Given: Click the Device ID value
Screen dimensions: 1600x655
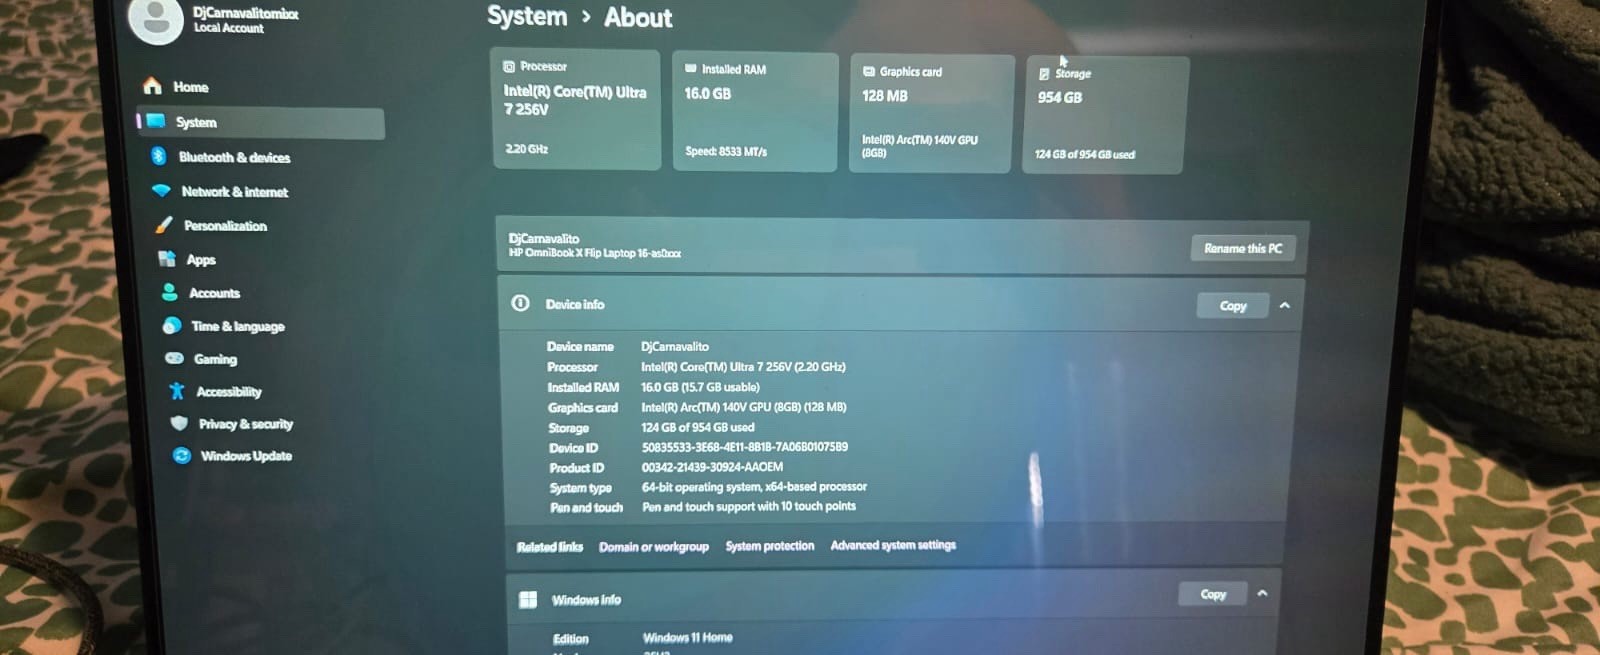Looking at the screenshot, I should 744,447.
